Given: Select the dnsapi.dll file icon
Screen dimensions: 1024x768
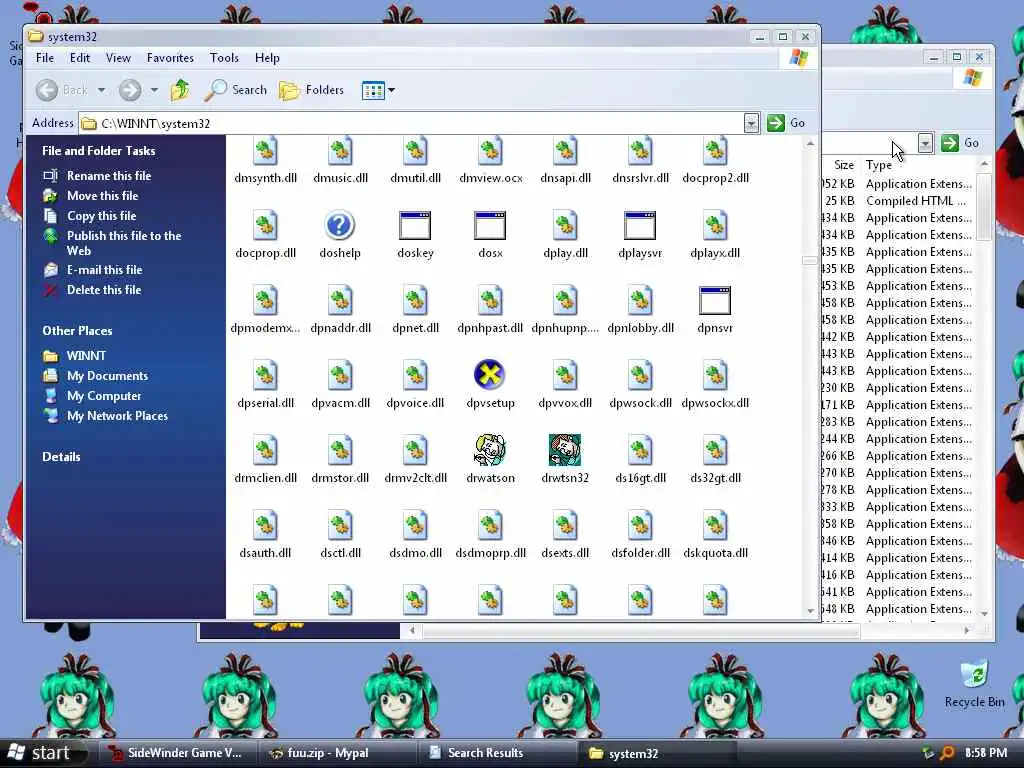Looking at the screenshot, I should pyautogui.click(x=565, y=152).
